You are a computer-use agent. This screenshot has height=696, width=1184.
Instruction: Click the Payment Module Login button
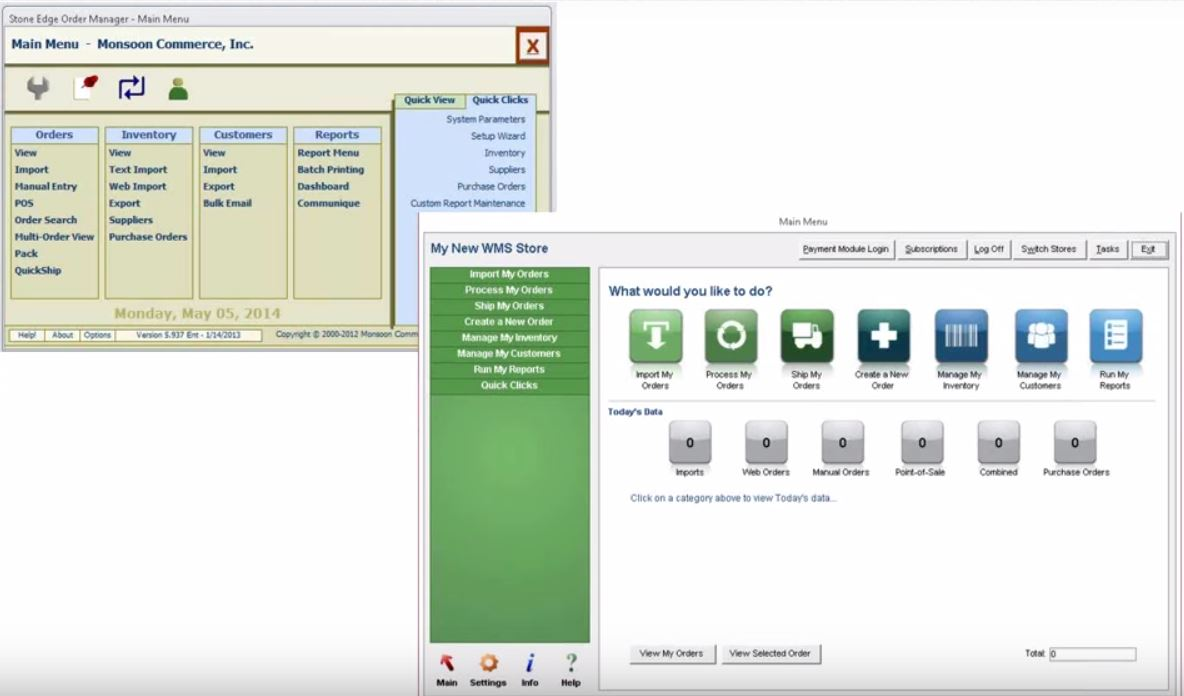pyautogui.click(x=845, y=249)
